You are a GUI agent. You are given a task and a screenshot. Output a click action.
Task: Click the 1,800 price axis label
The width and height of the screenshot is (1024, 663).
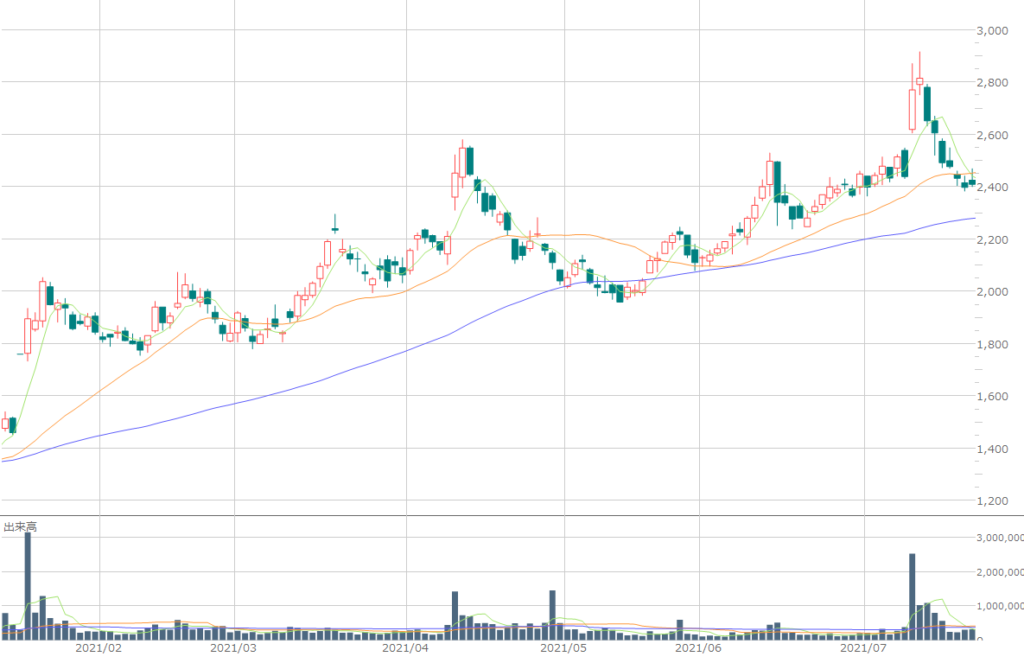(993, 344)
